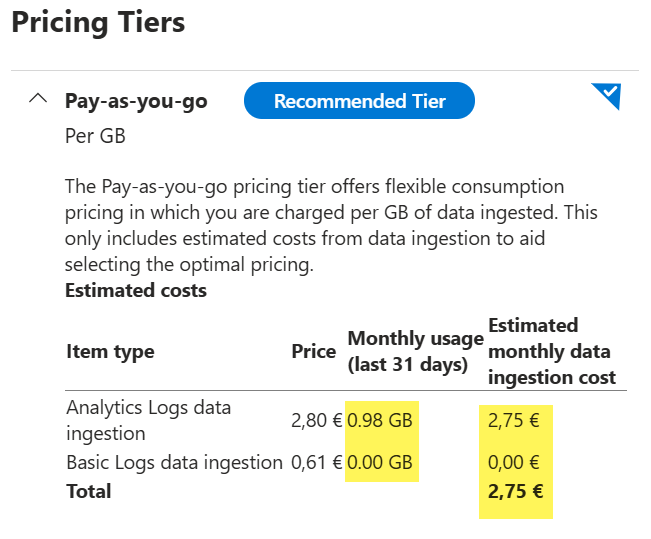Click the Estimated costs heading
The height and width of the screenshot is (539, 651).
pos(136,290)
